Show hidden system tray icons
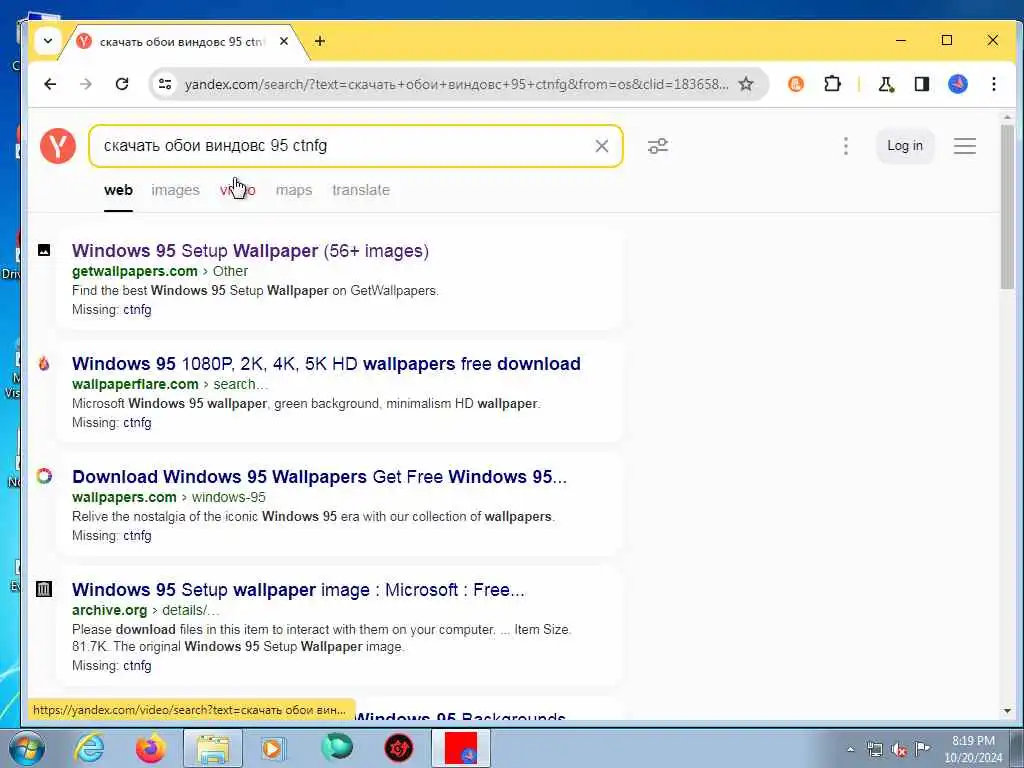Screen dimensions: 1024x768 (x=850, y=750)
